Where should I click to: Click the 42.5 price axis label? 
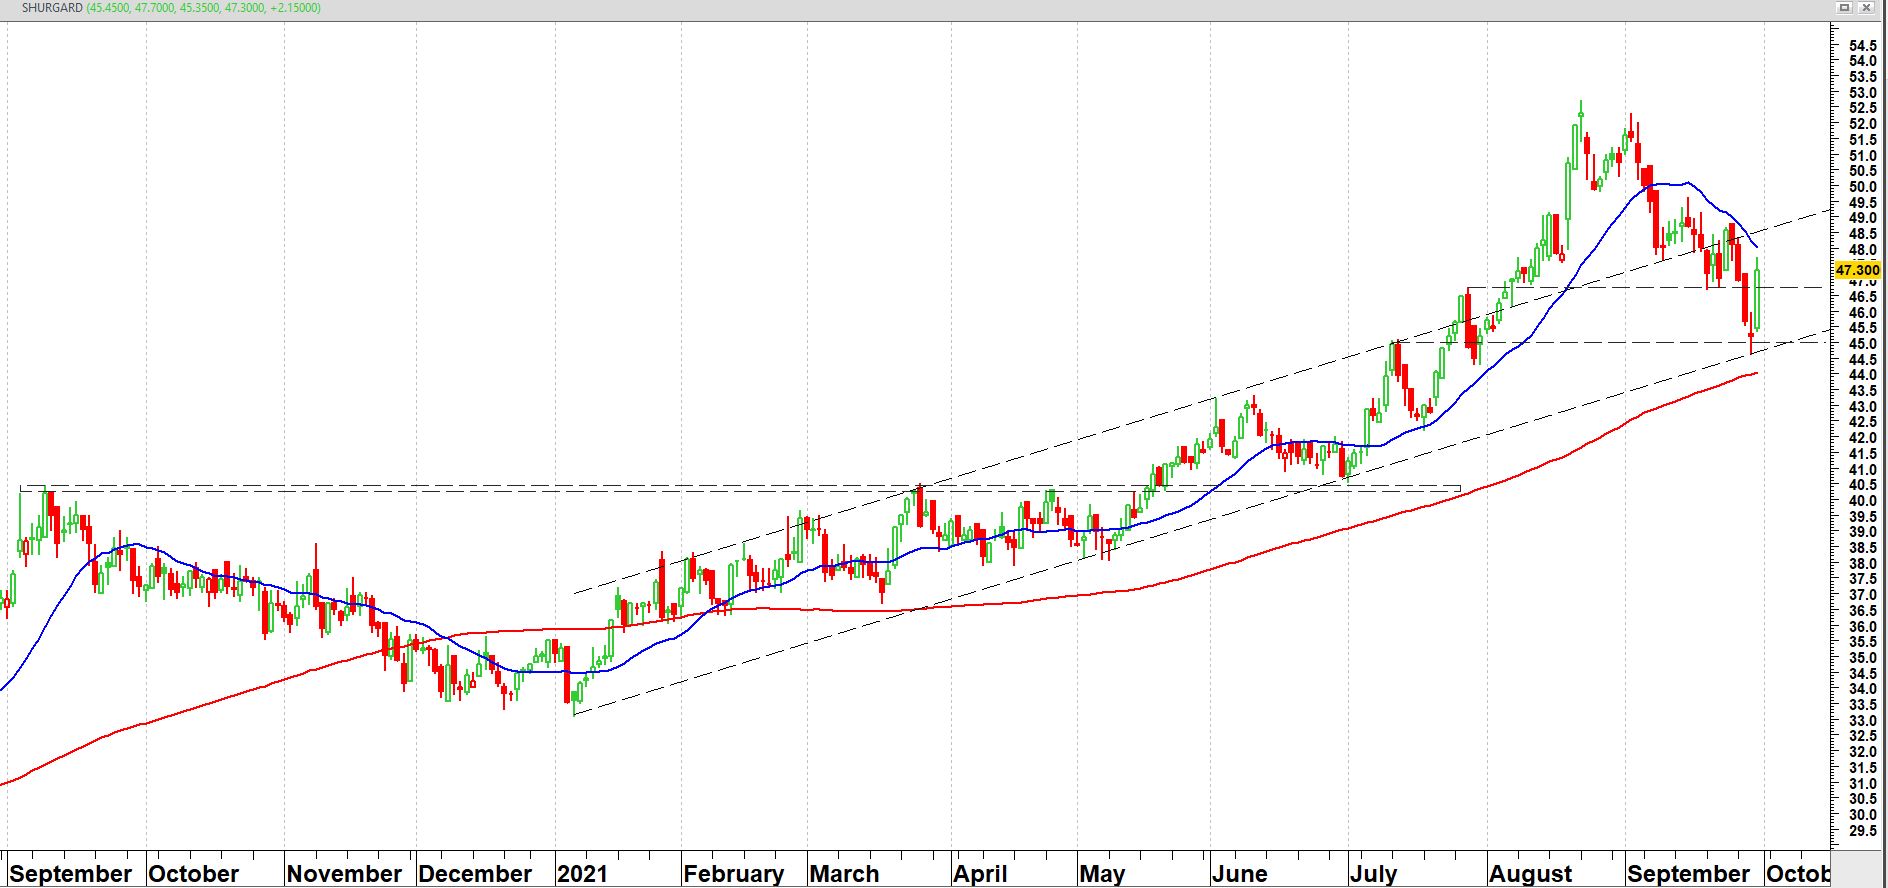coord(1863,422)
